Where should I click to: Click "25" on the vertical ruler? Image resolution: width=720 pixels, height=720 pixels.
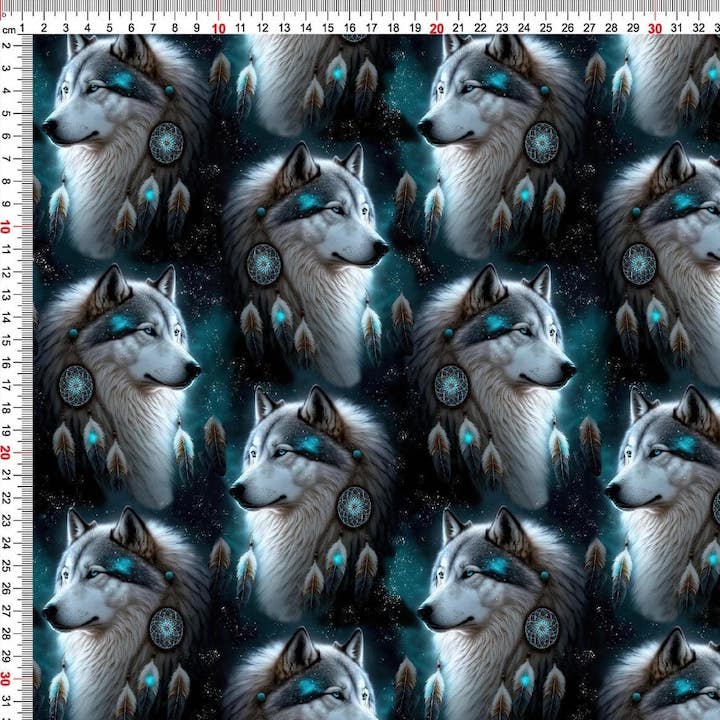coord(6,566)
